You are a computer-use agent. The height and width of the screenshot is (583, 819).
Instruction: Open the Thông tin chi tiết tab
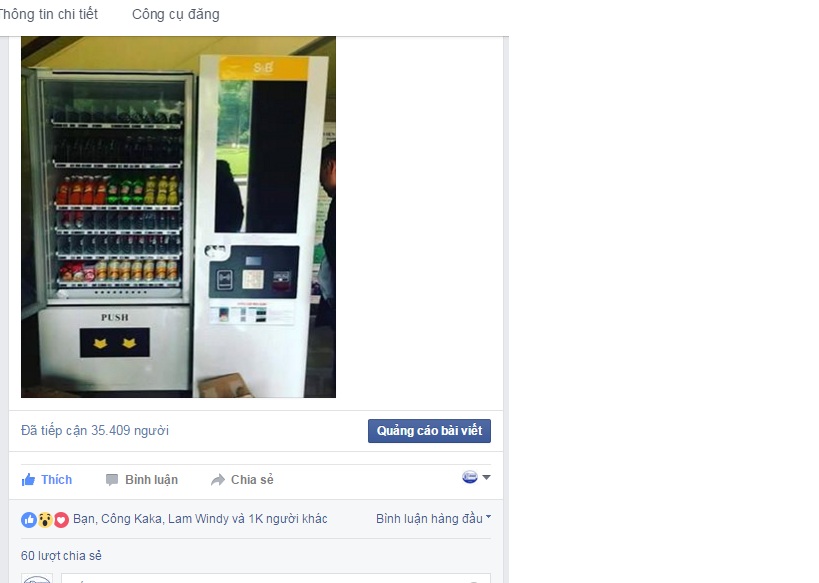(x=49, y=15)
